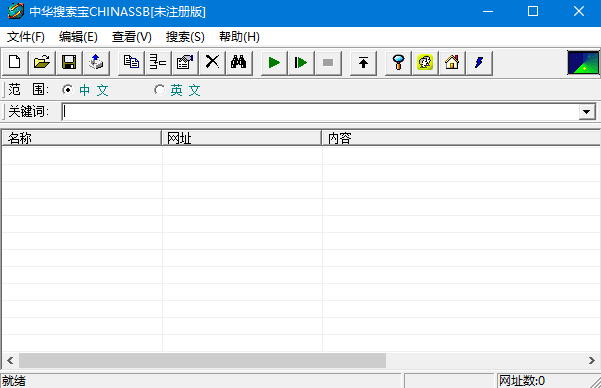Click the gray stop search icon
Screen dimensions: 601x388
[328, 62]
